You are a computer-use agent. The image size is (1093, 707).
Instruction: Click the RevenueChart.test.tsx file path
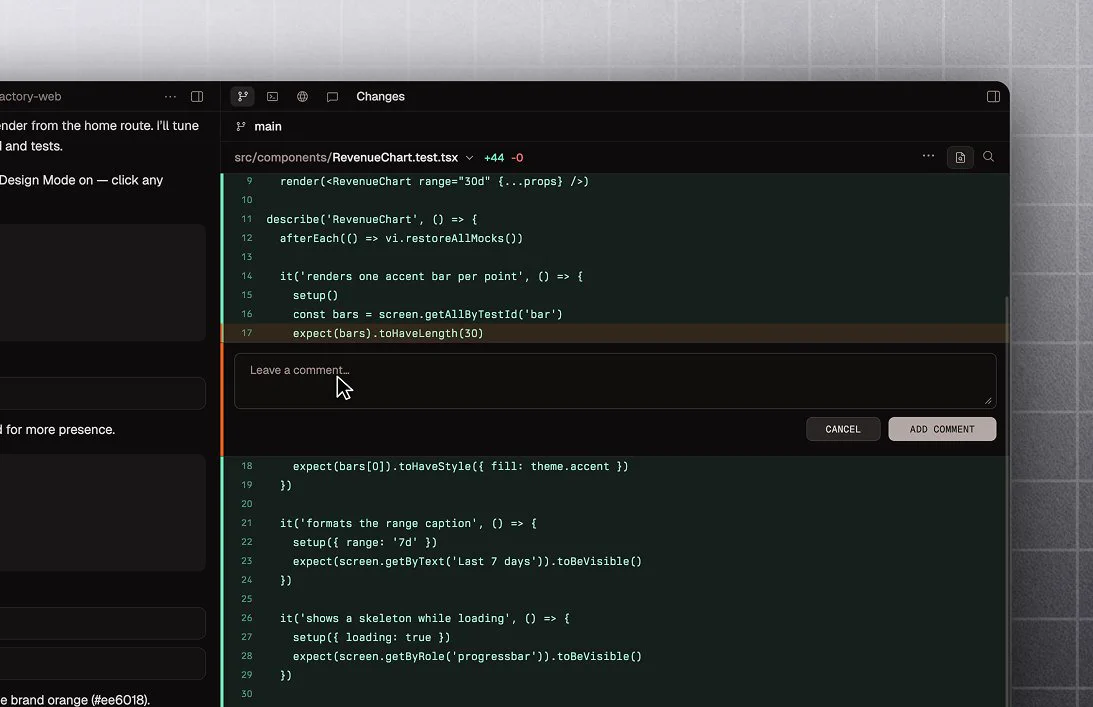(x=346, y=158)
